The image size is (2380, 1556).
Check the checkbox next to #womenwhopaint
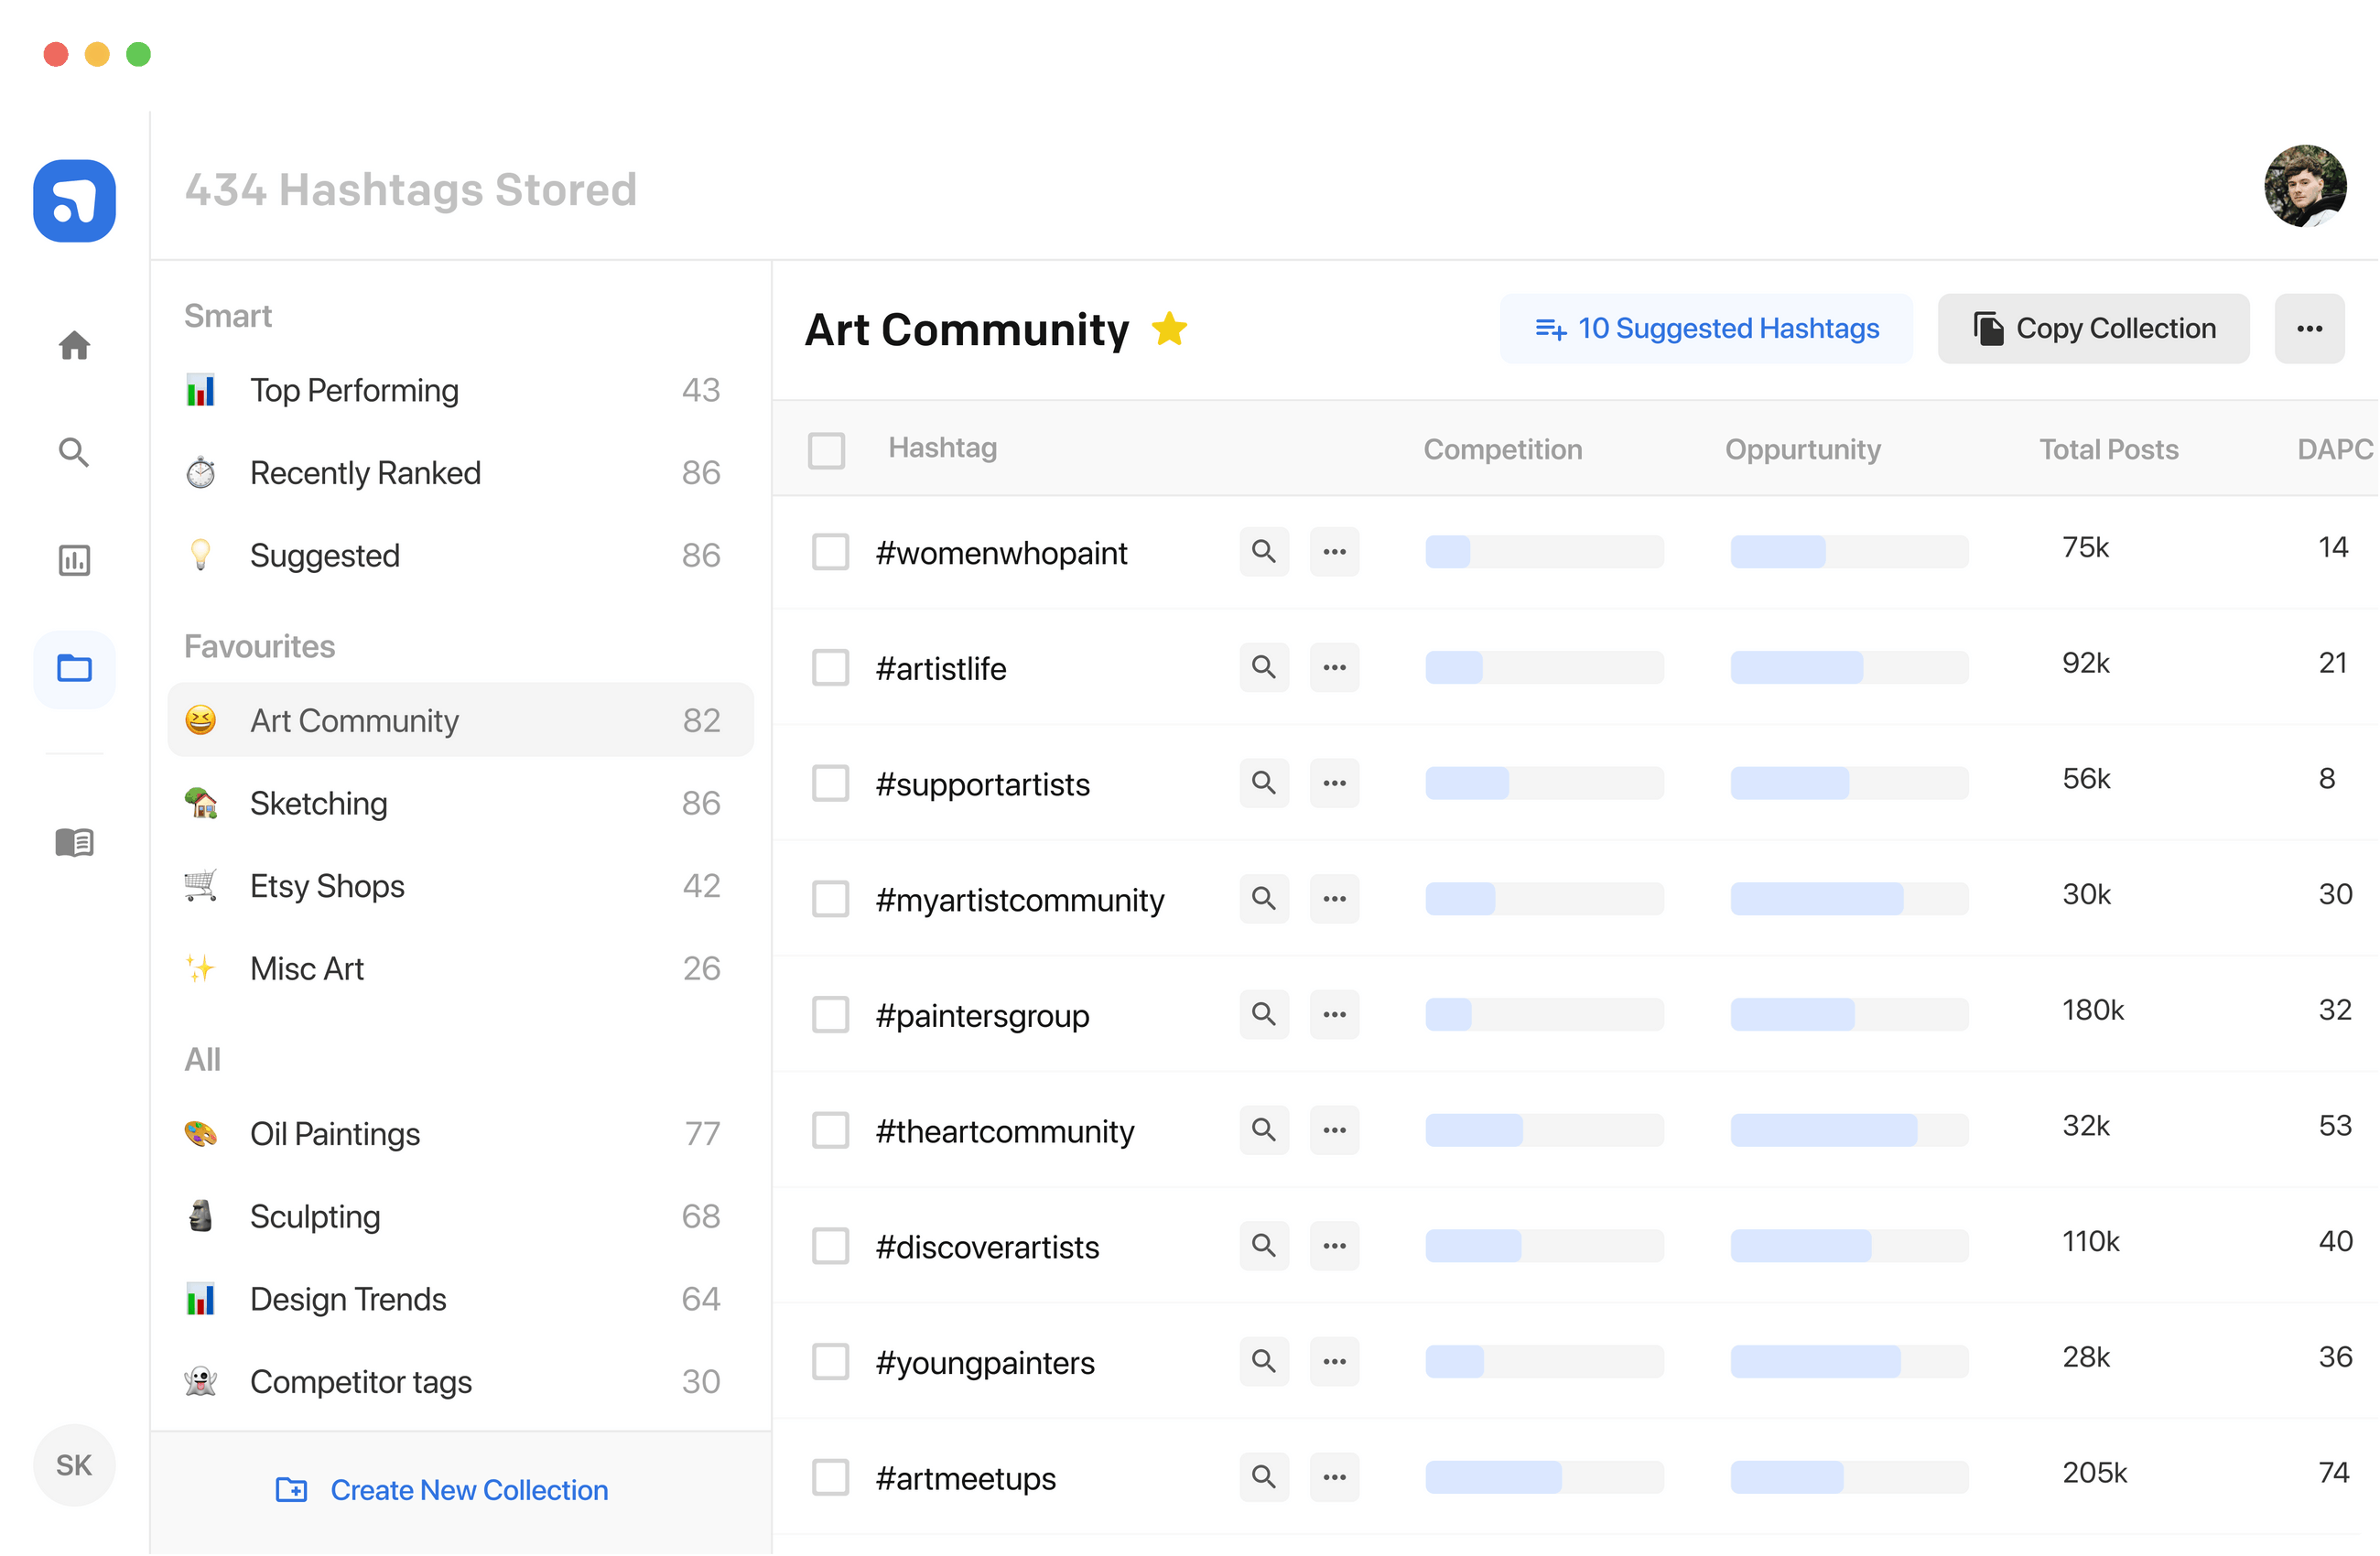tap(830, 551)
